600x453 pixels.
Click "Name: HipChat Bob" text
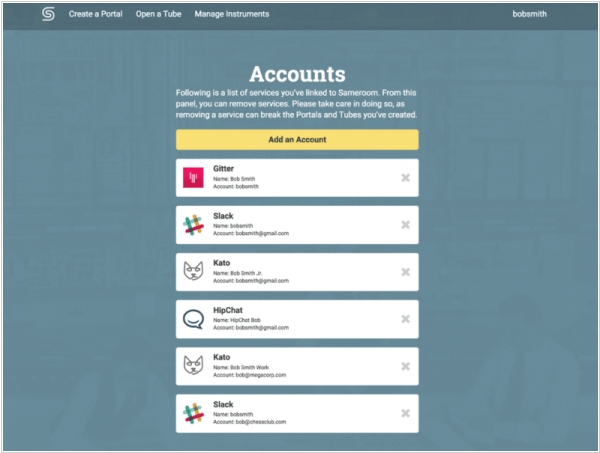[236, 320]
